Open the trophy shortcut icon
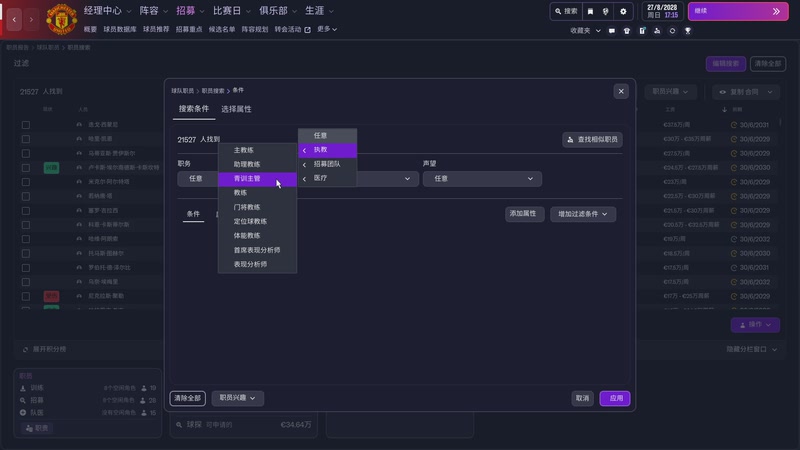The width and height of the screenshot is (800, 450). pyautogui.click(x=688, y=31)
